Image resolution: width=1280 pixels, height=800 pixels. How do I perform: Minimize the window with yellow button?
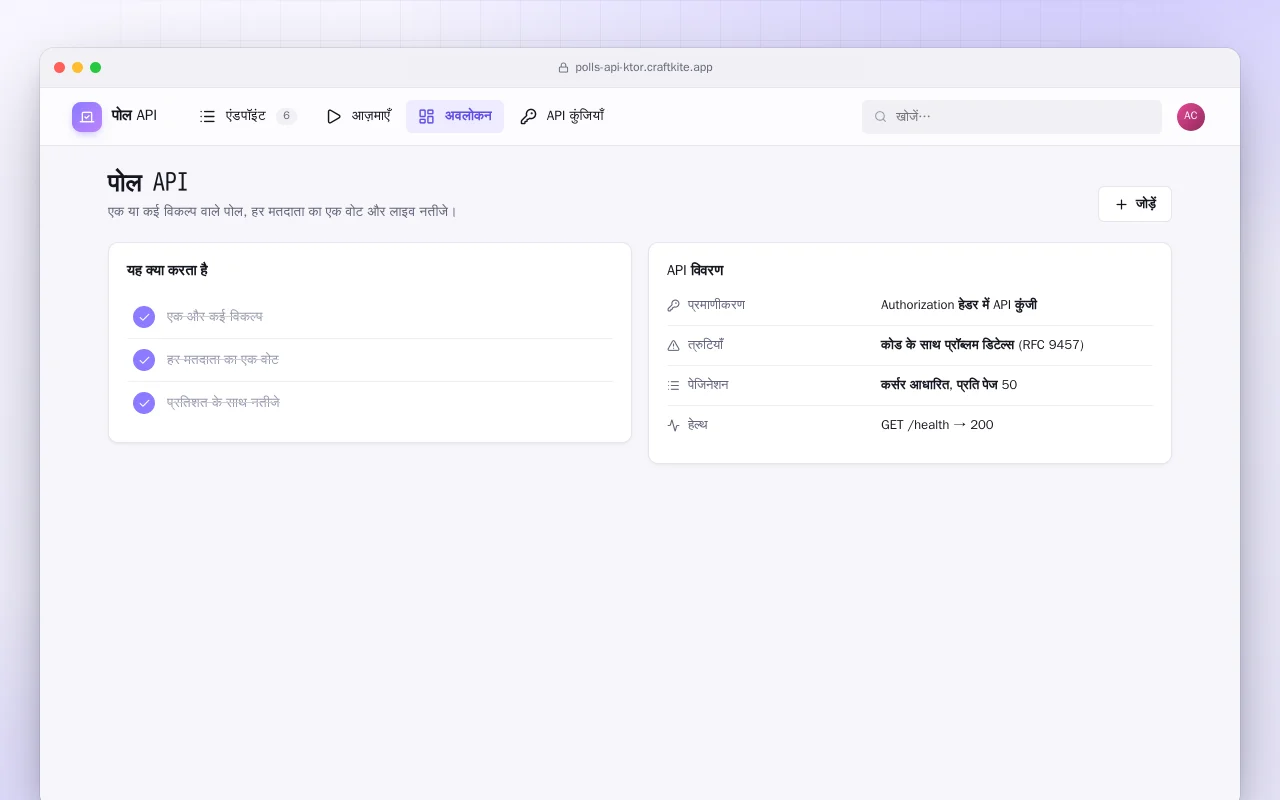click(x=78, y=68)
